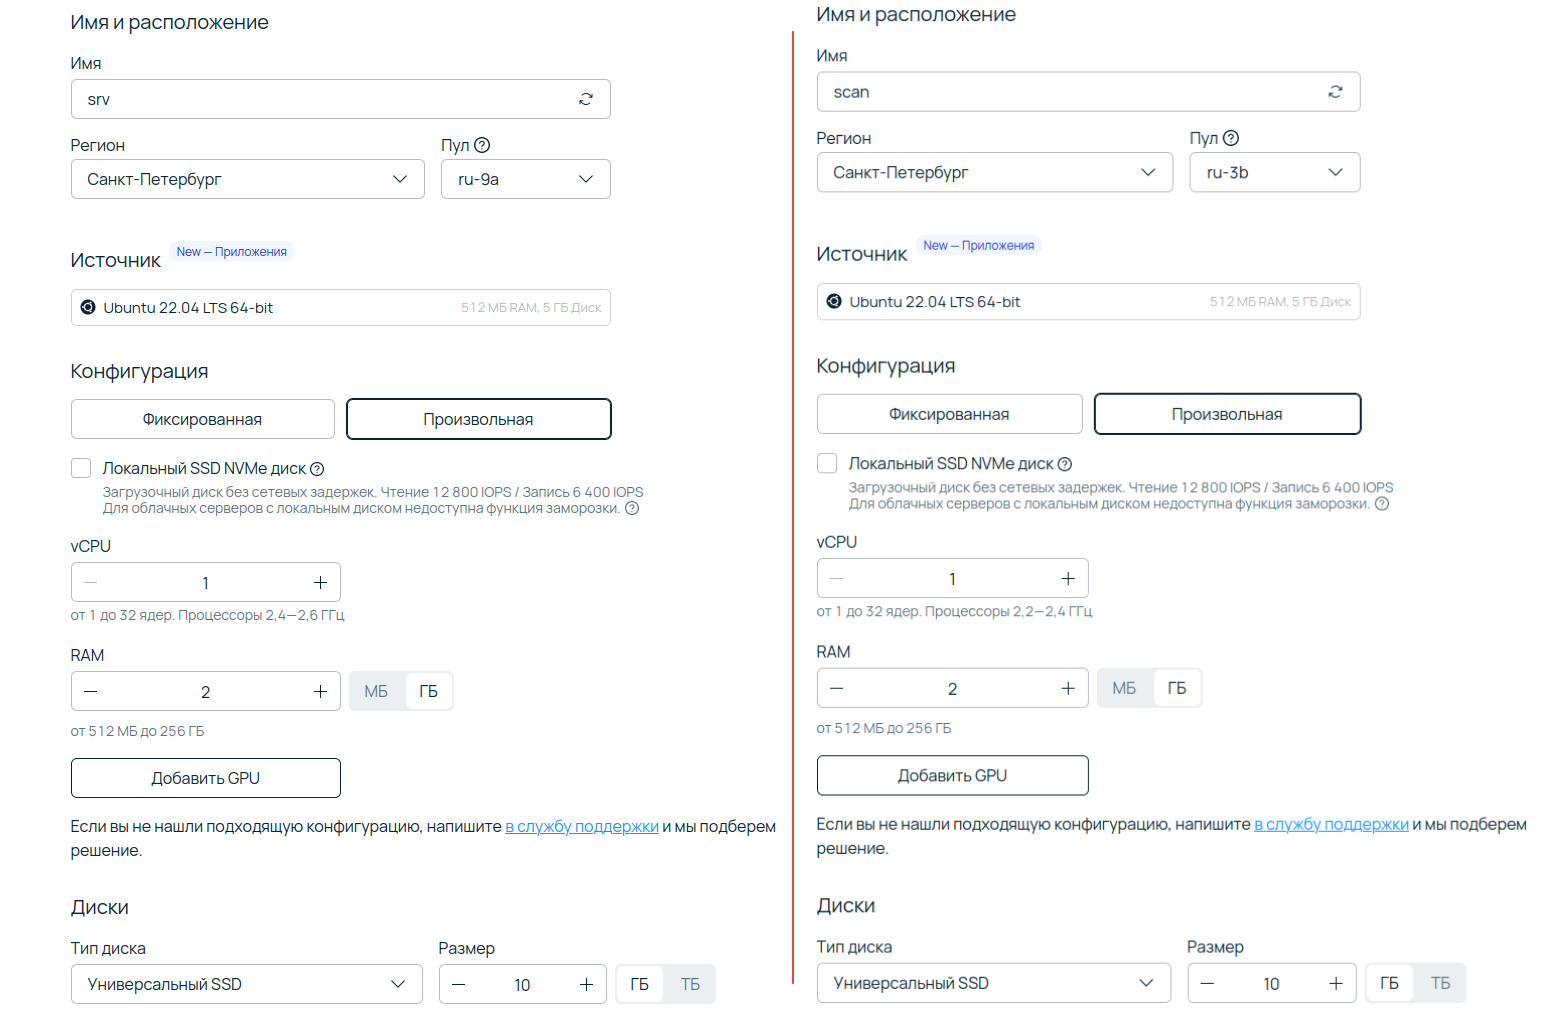Switch right disk size unit to ТБ

coord(1440,983)
